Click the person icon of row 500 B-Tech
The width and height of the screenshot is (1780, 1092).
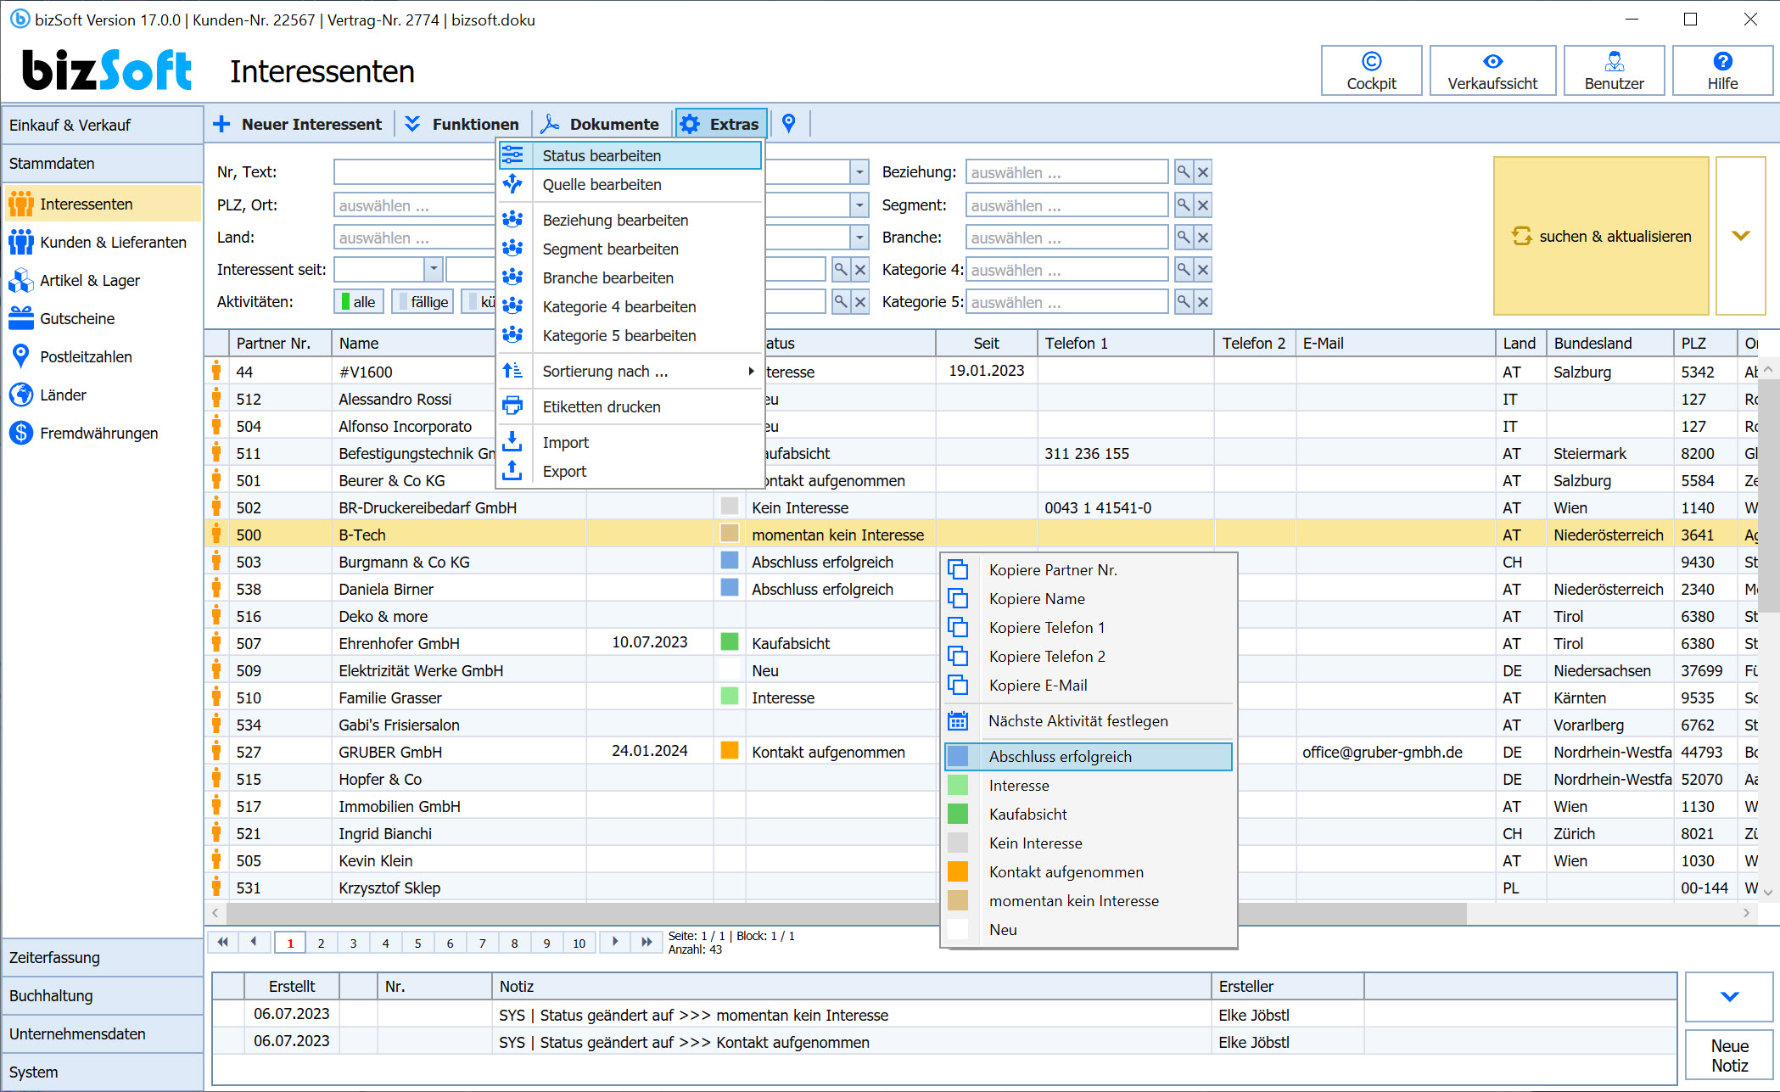pos(216,534)
